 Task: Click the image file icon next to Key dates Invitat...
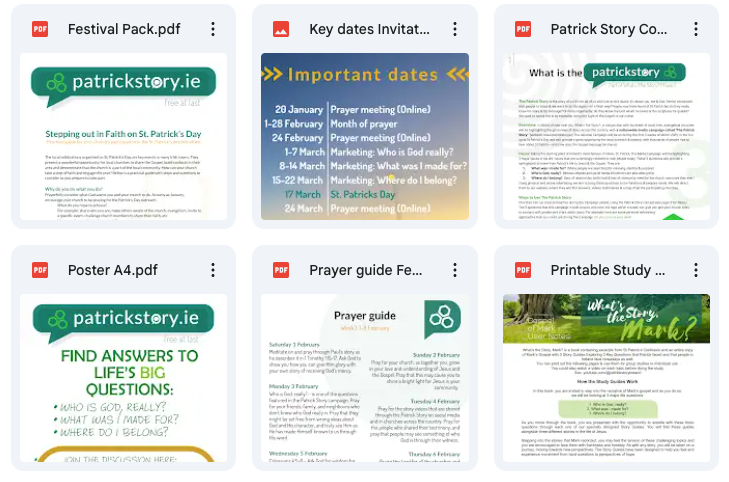[281, 29]
